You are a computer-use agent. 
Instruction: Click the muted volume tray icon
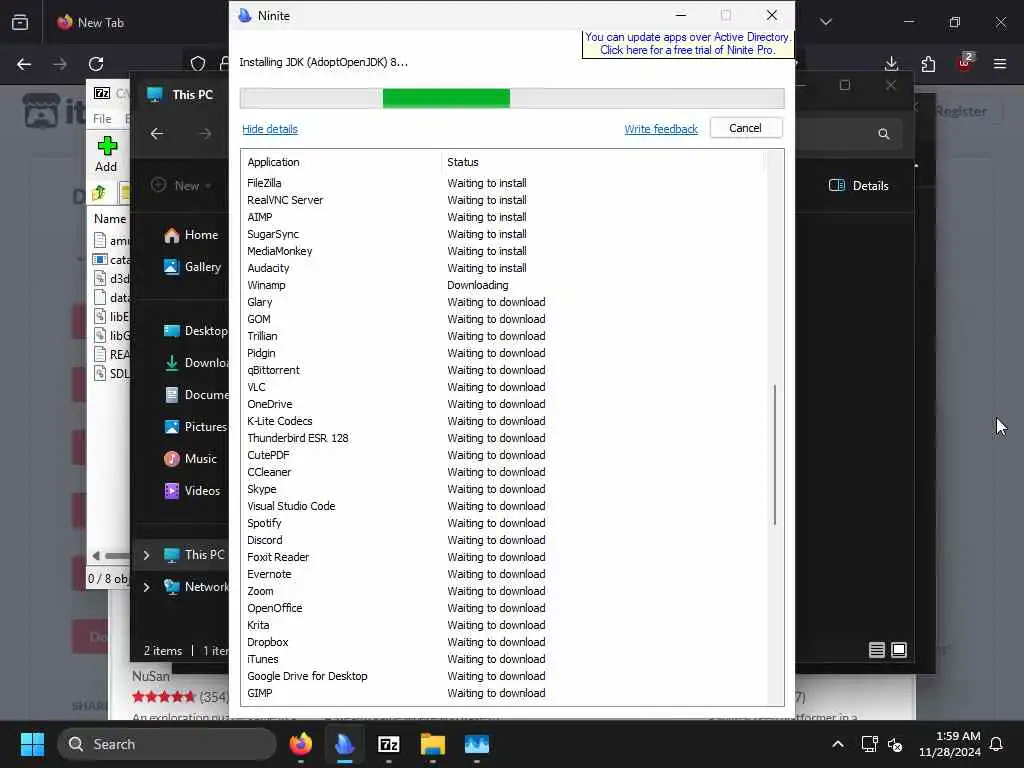point(895,744)
